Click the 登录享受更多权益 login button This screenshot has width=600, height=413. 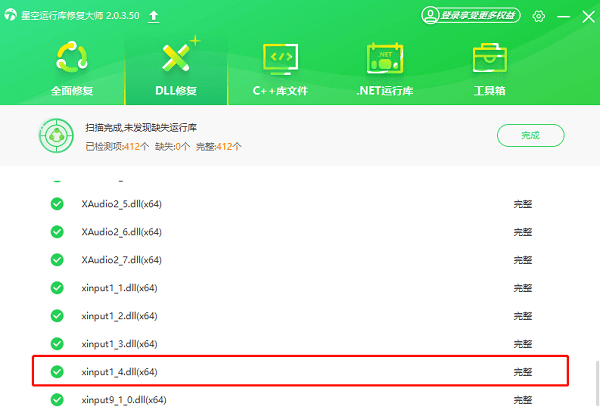471,15
